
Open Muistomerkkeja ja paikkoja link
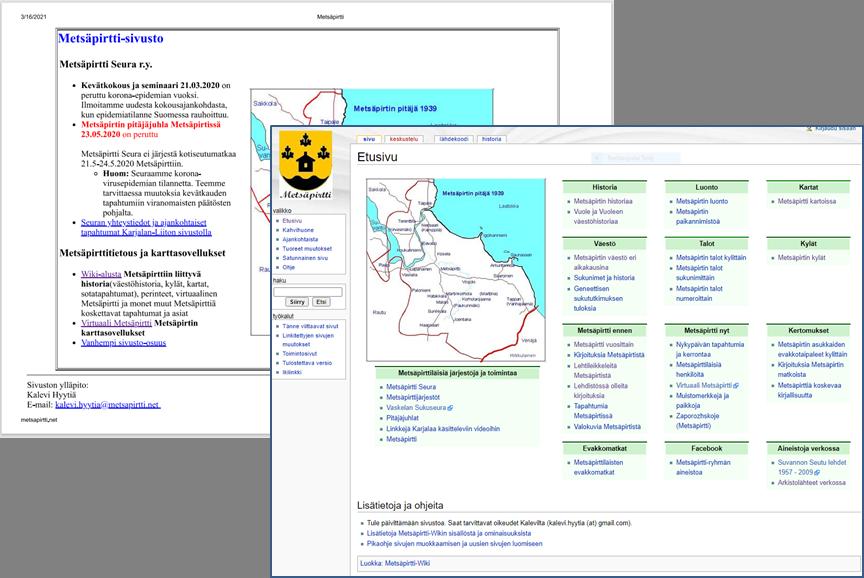(703, 400)
